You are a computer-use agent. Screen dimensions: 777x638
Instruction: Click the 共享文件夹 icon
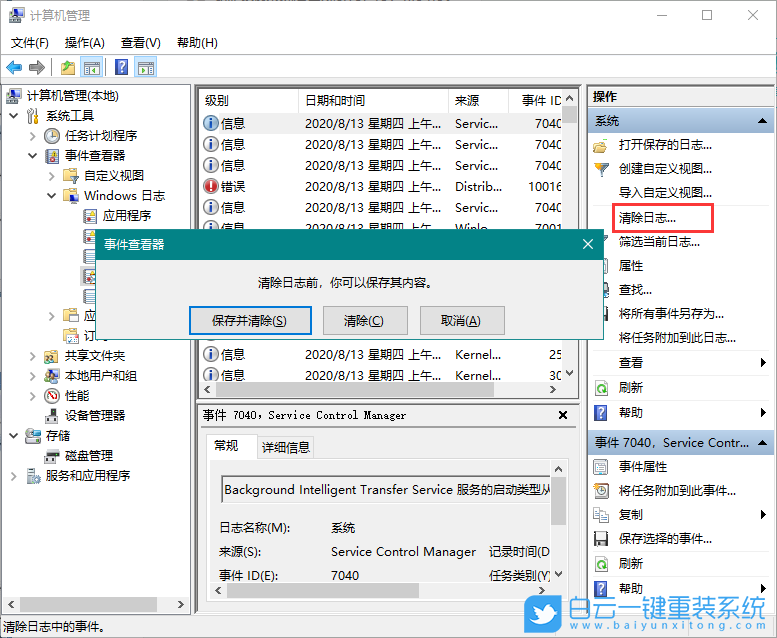[52, 356]
